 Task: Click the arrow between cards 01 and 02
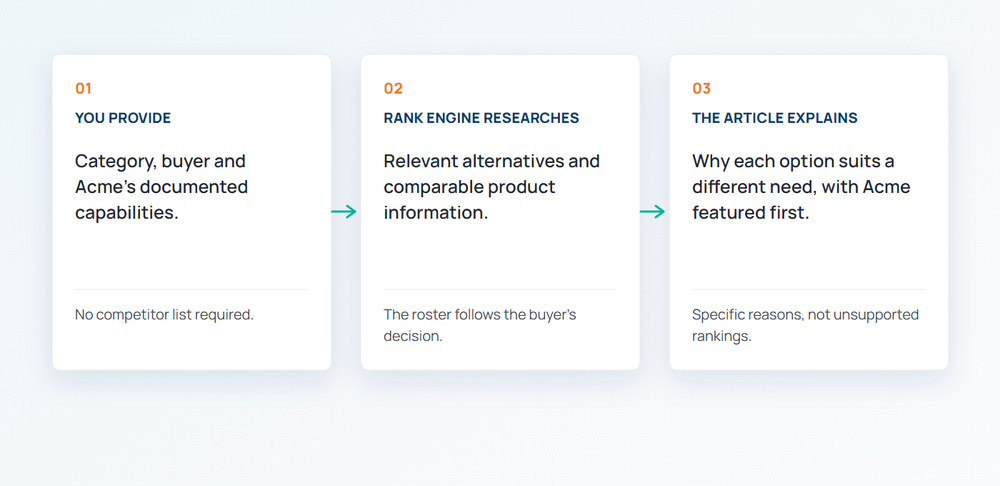pos(344,212)
